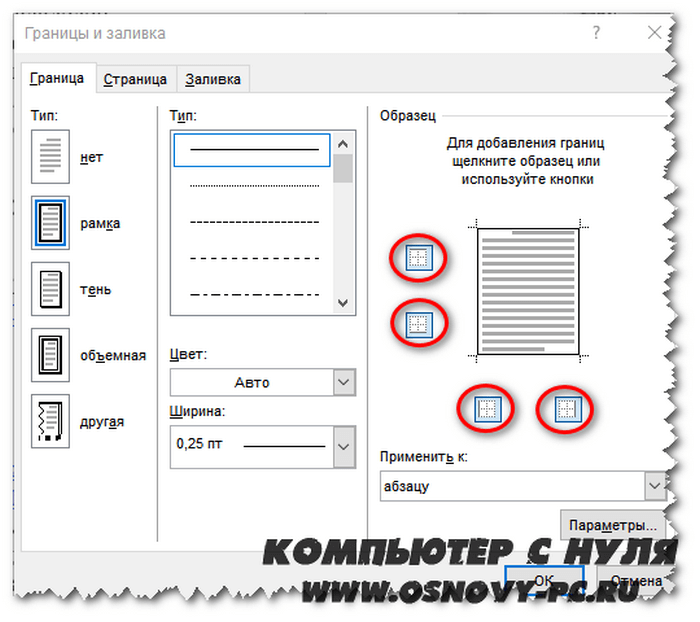Click the 'нет' label text
700x622 pixels.
click(92, 158)
